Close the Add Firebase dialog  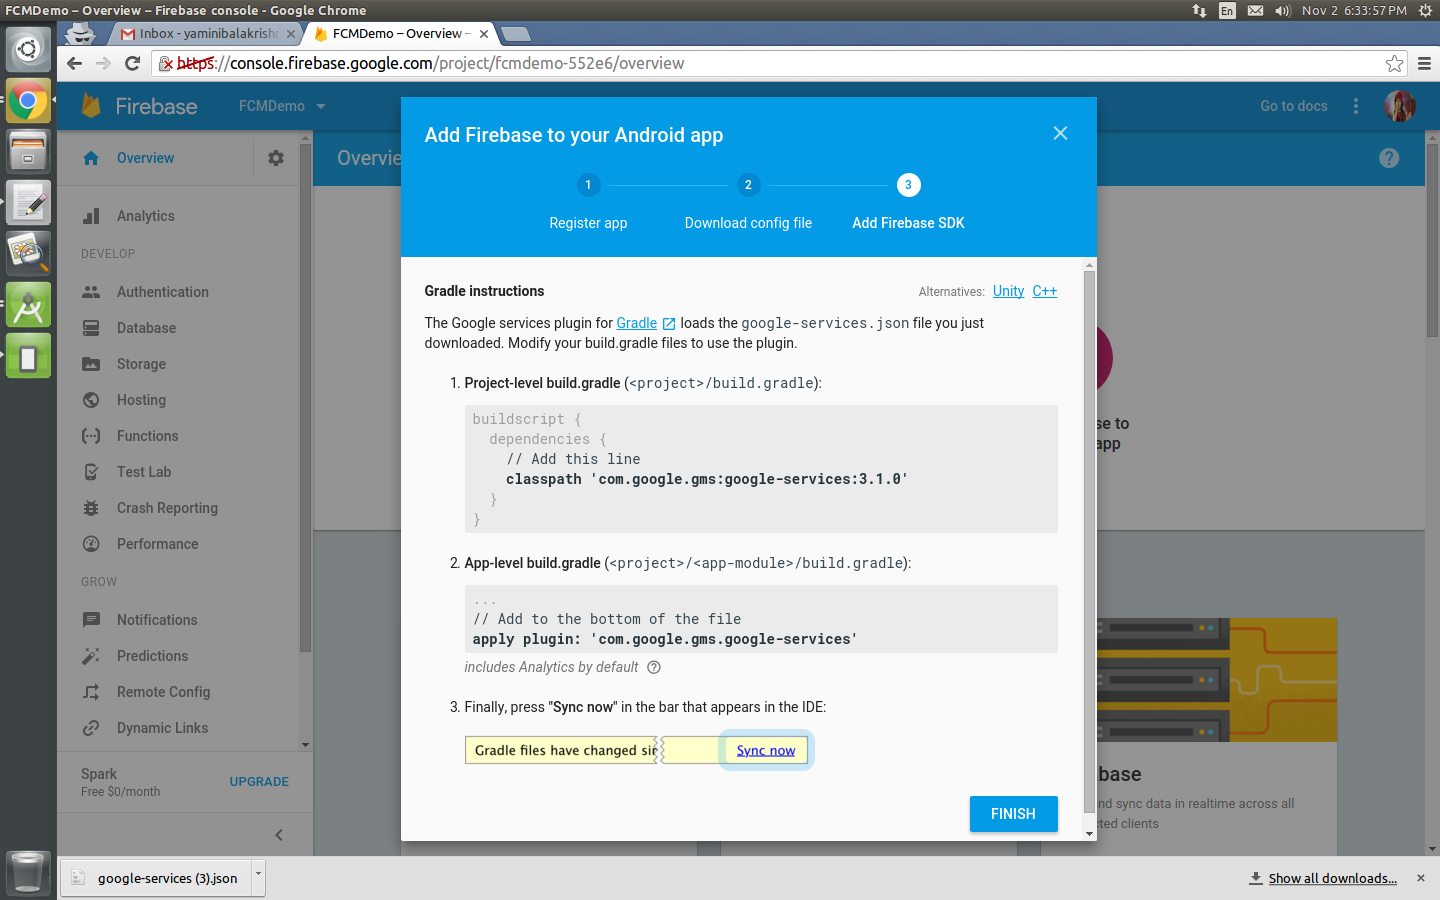1060,133
